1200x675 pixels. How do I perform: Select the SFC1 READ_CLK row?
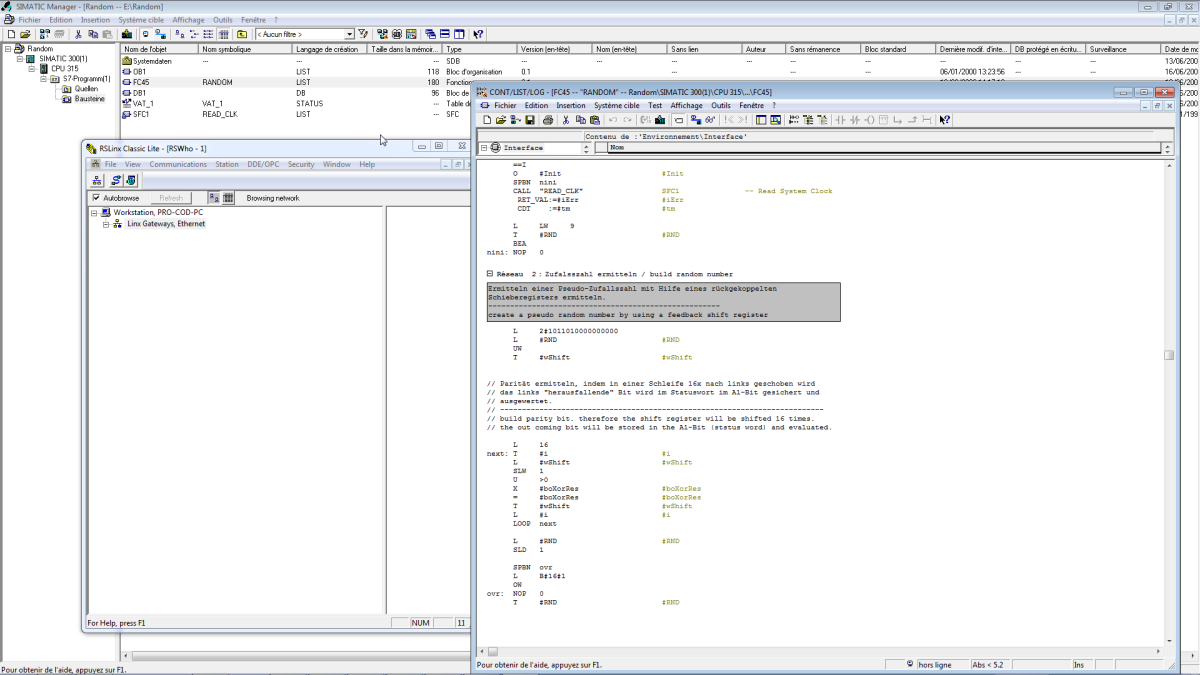click(294, 114)
